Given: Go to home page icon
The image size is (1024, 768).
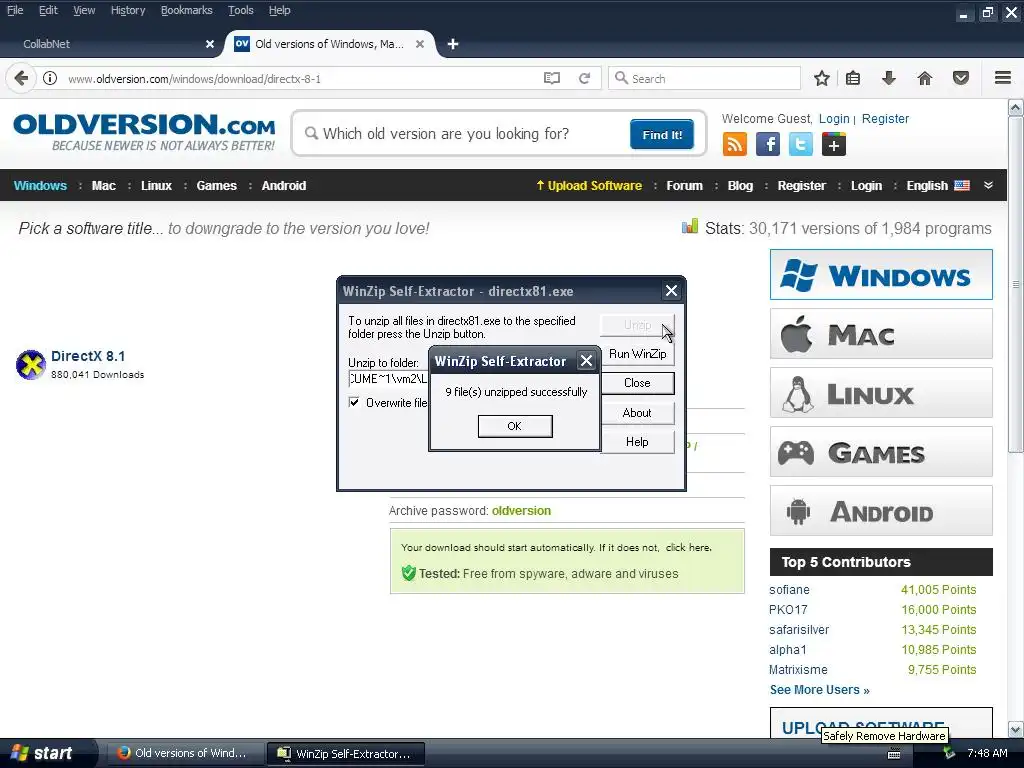Looking at the screenshot, I should (x=925, y=78).
